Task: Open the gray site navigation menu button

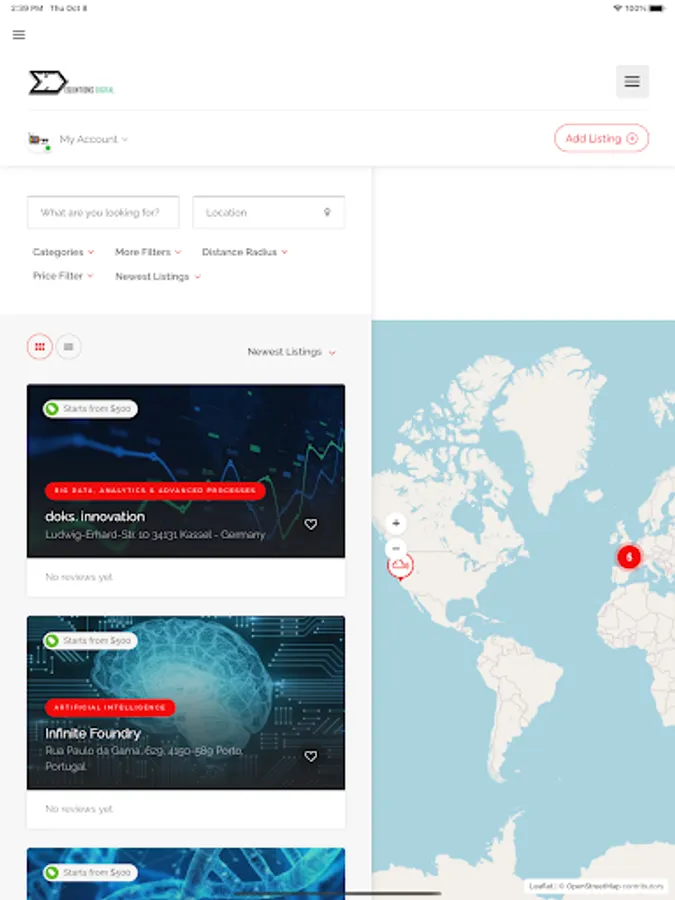Action: [x=632, y=82]
